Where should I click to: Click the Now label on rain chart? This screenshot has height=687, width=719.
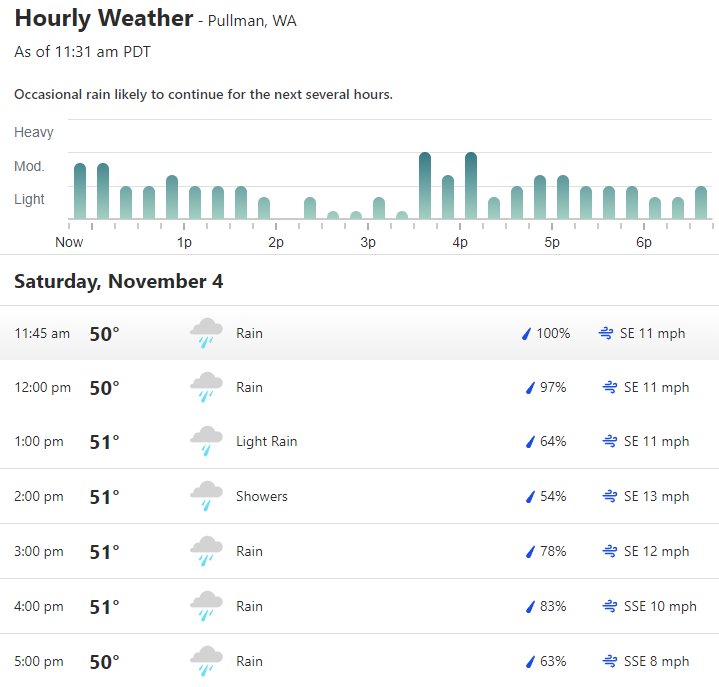tap(69, 242)
